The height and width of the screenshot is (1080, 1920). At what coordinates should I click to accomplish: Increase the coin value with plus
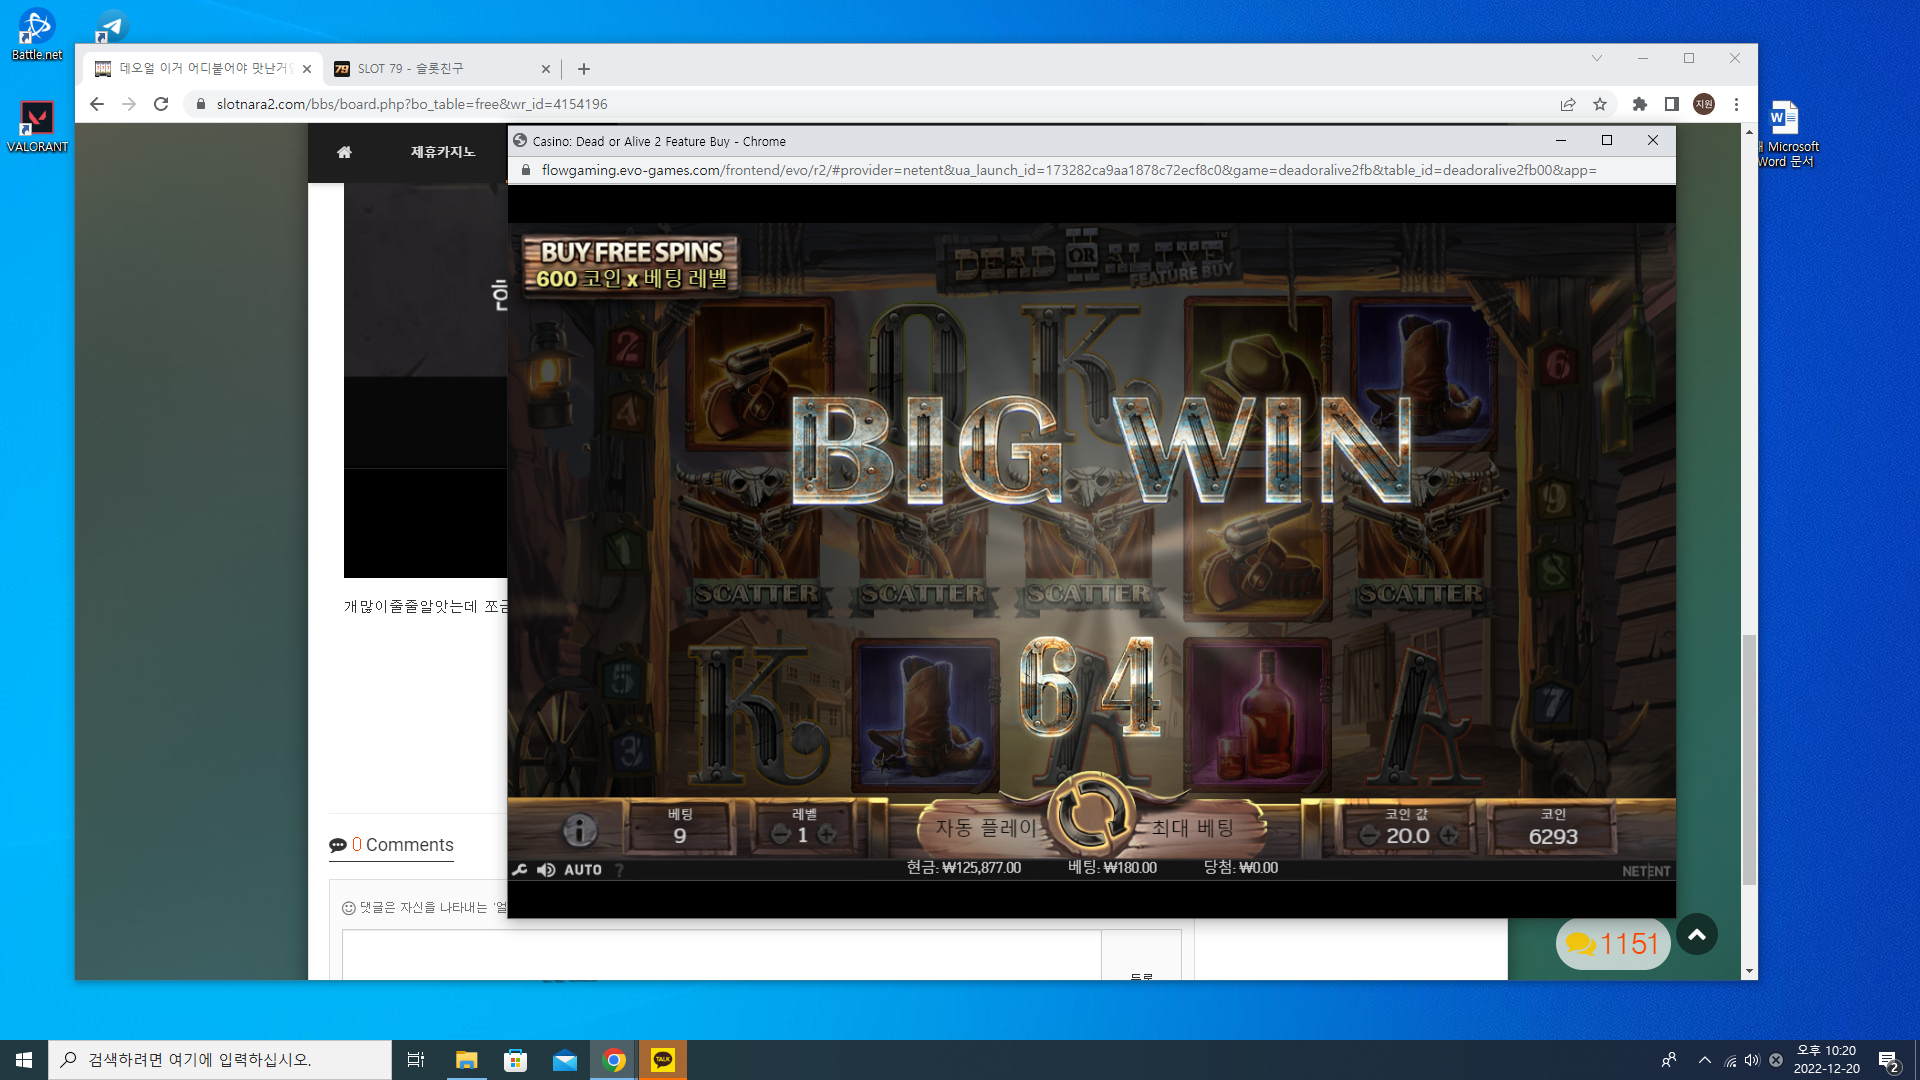(1448, 835)
